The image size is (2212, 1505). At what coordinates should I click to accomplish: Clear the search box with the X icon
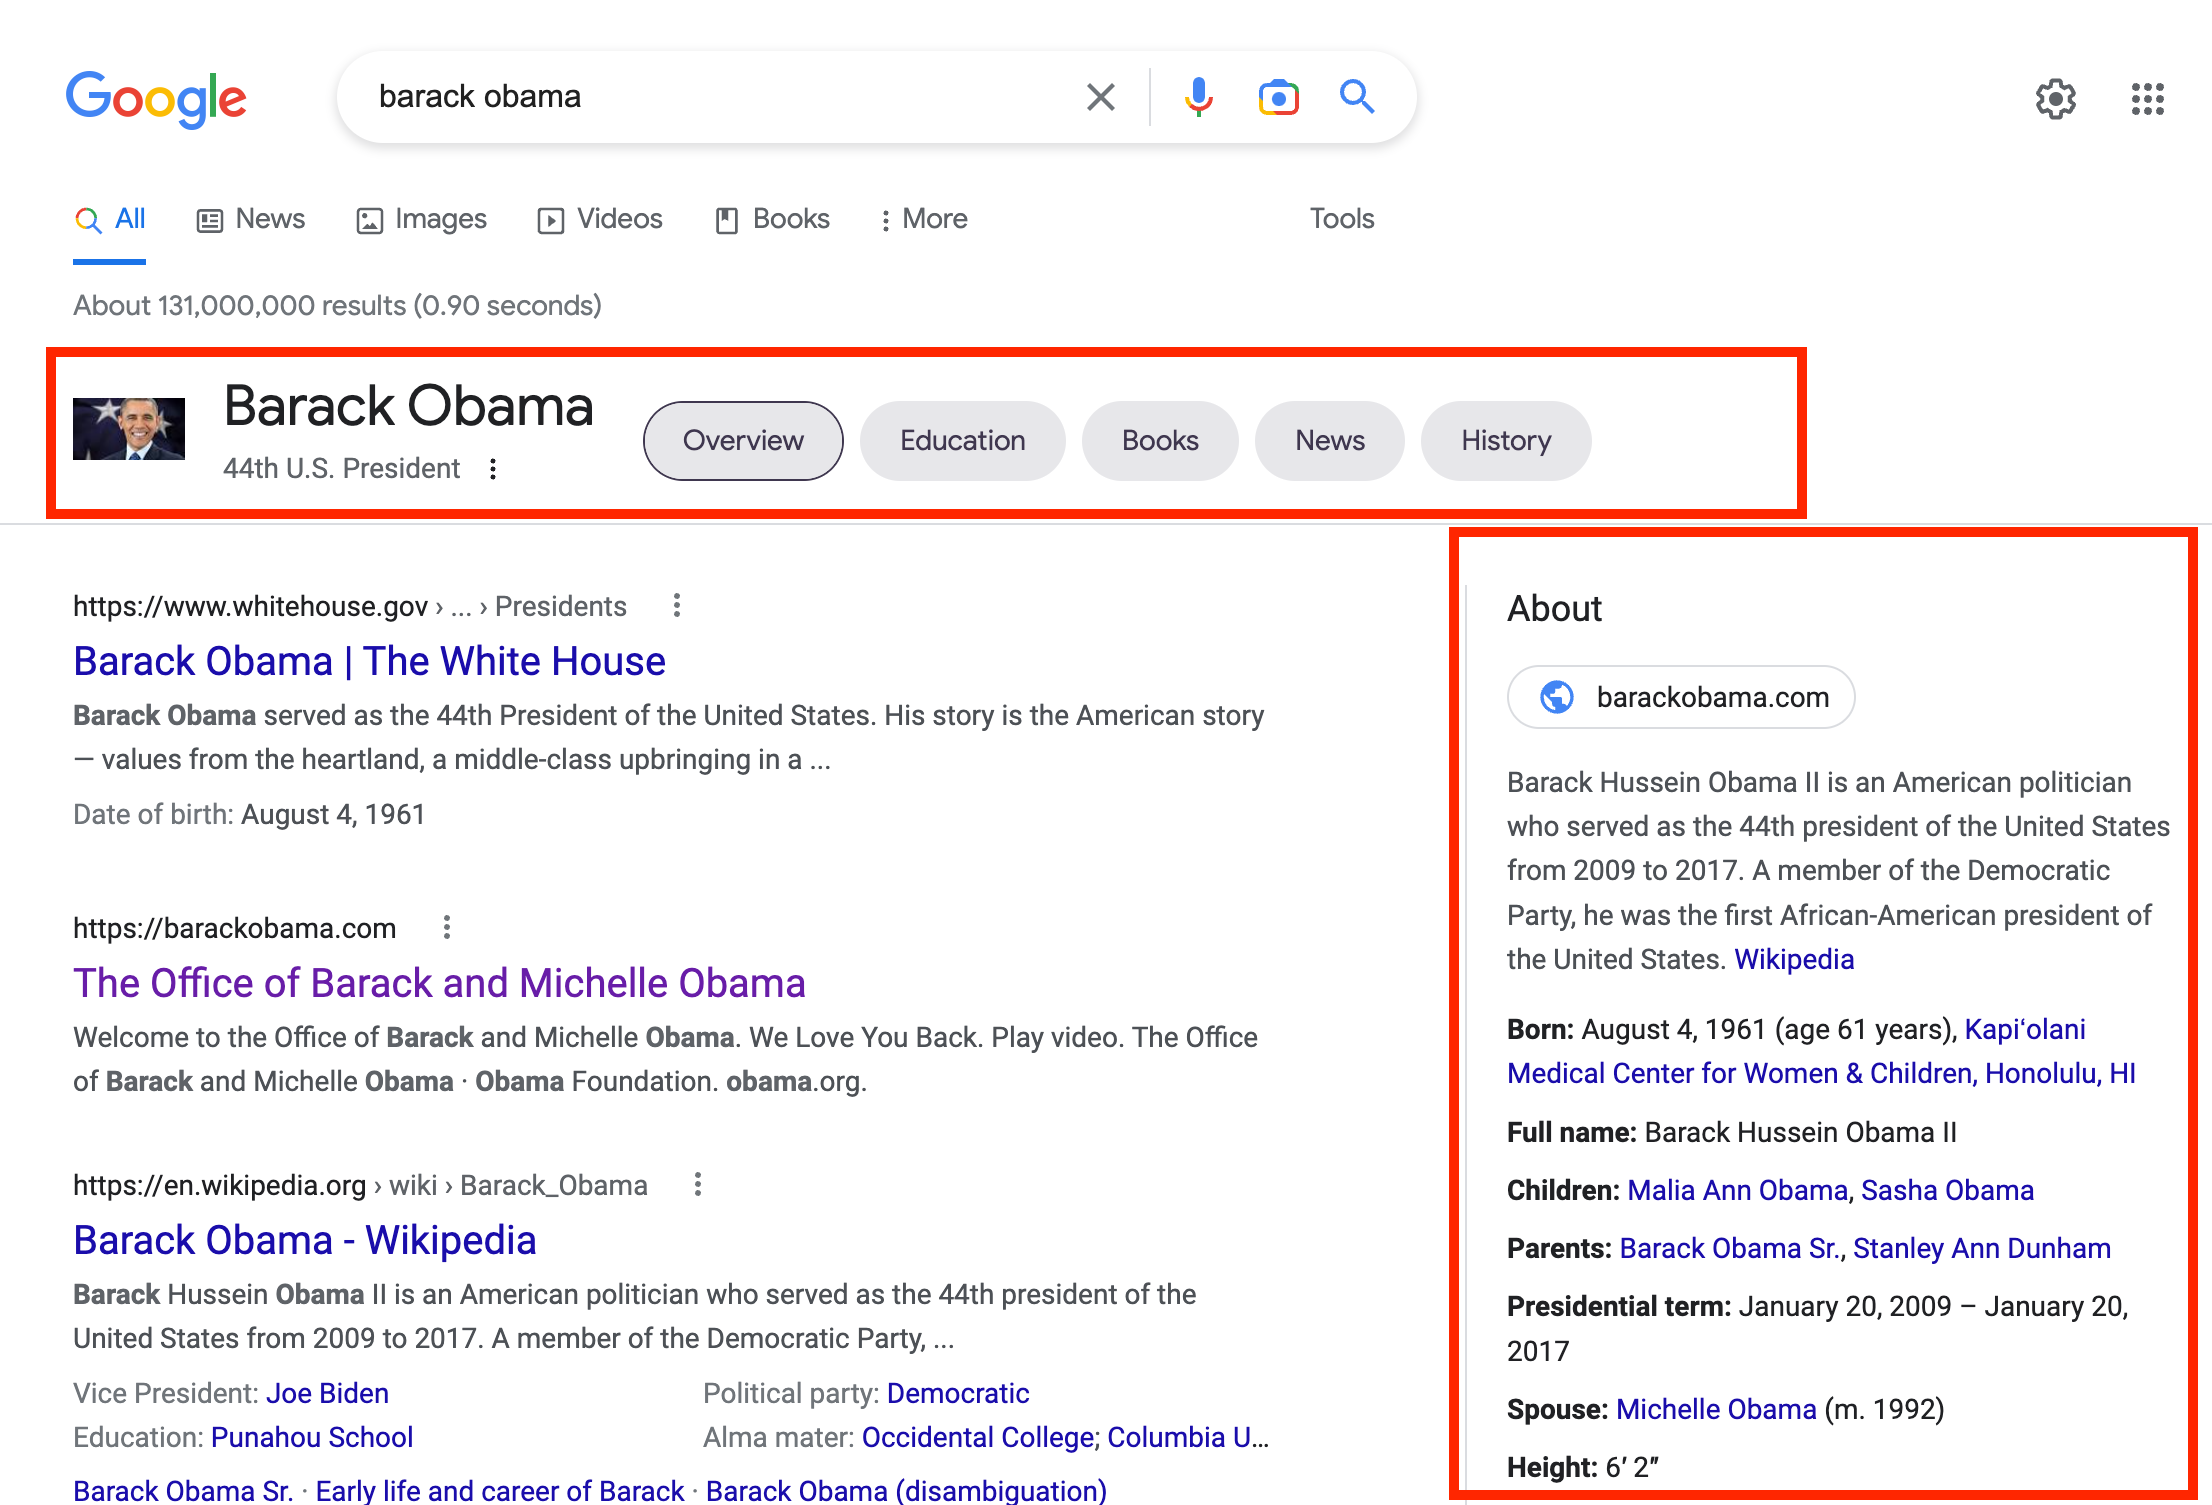click(x=1100, y=97)
